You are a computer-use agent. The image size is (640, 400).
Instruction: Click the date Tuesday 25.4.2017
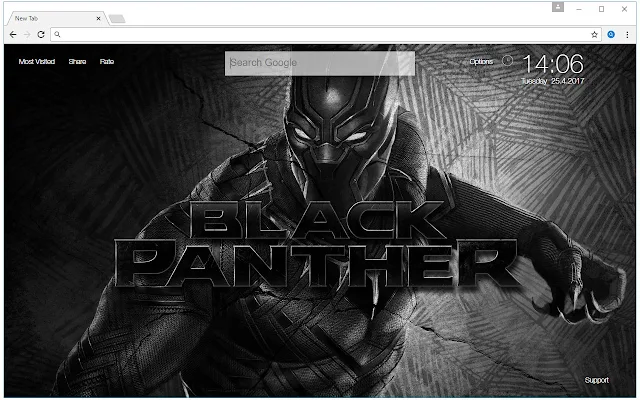coord(553,81)
